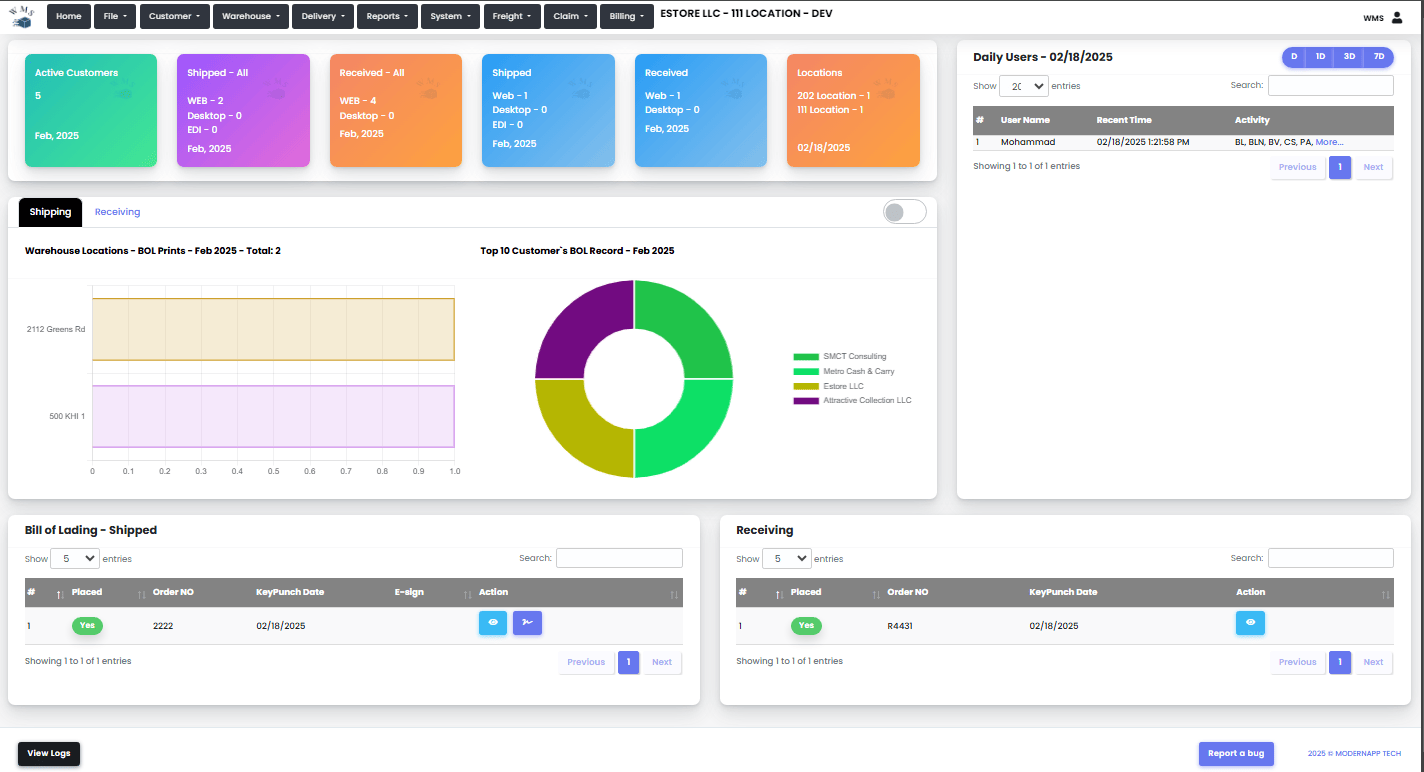Click the e-sign icon for order 2222

[x=527, y=623]
